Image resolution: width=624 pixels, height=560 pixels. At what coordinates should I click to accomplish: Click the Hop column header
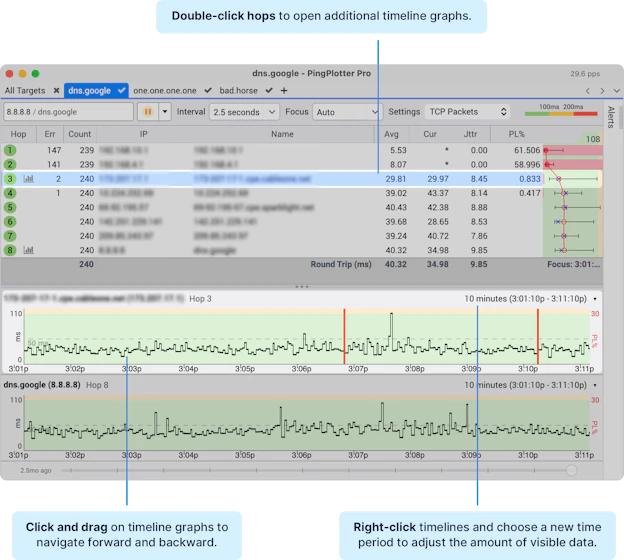coord(18,134)
